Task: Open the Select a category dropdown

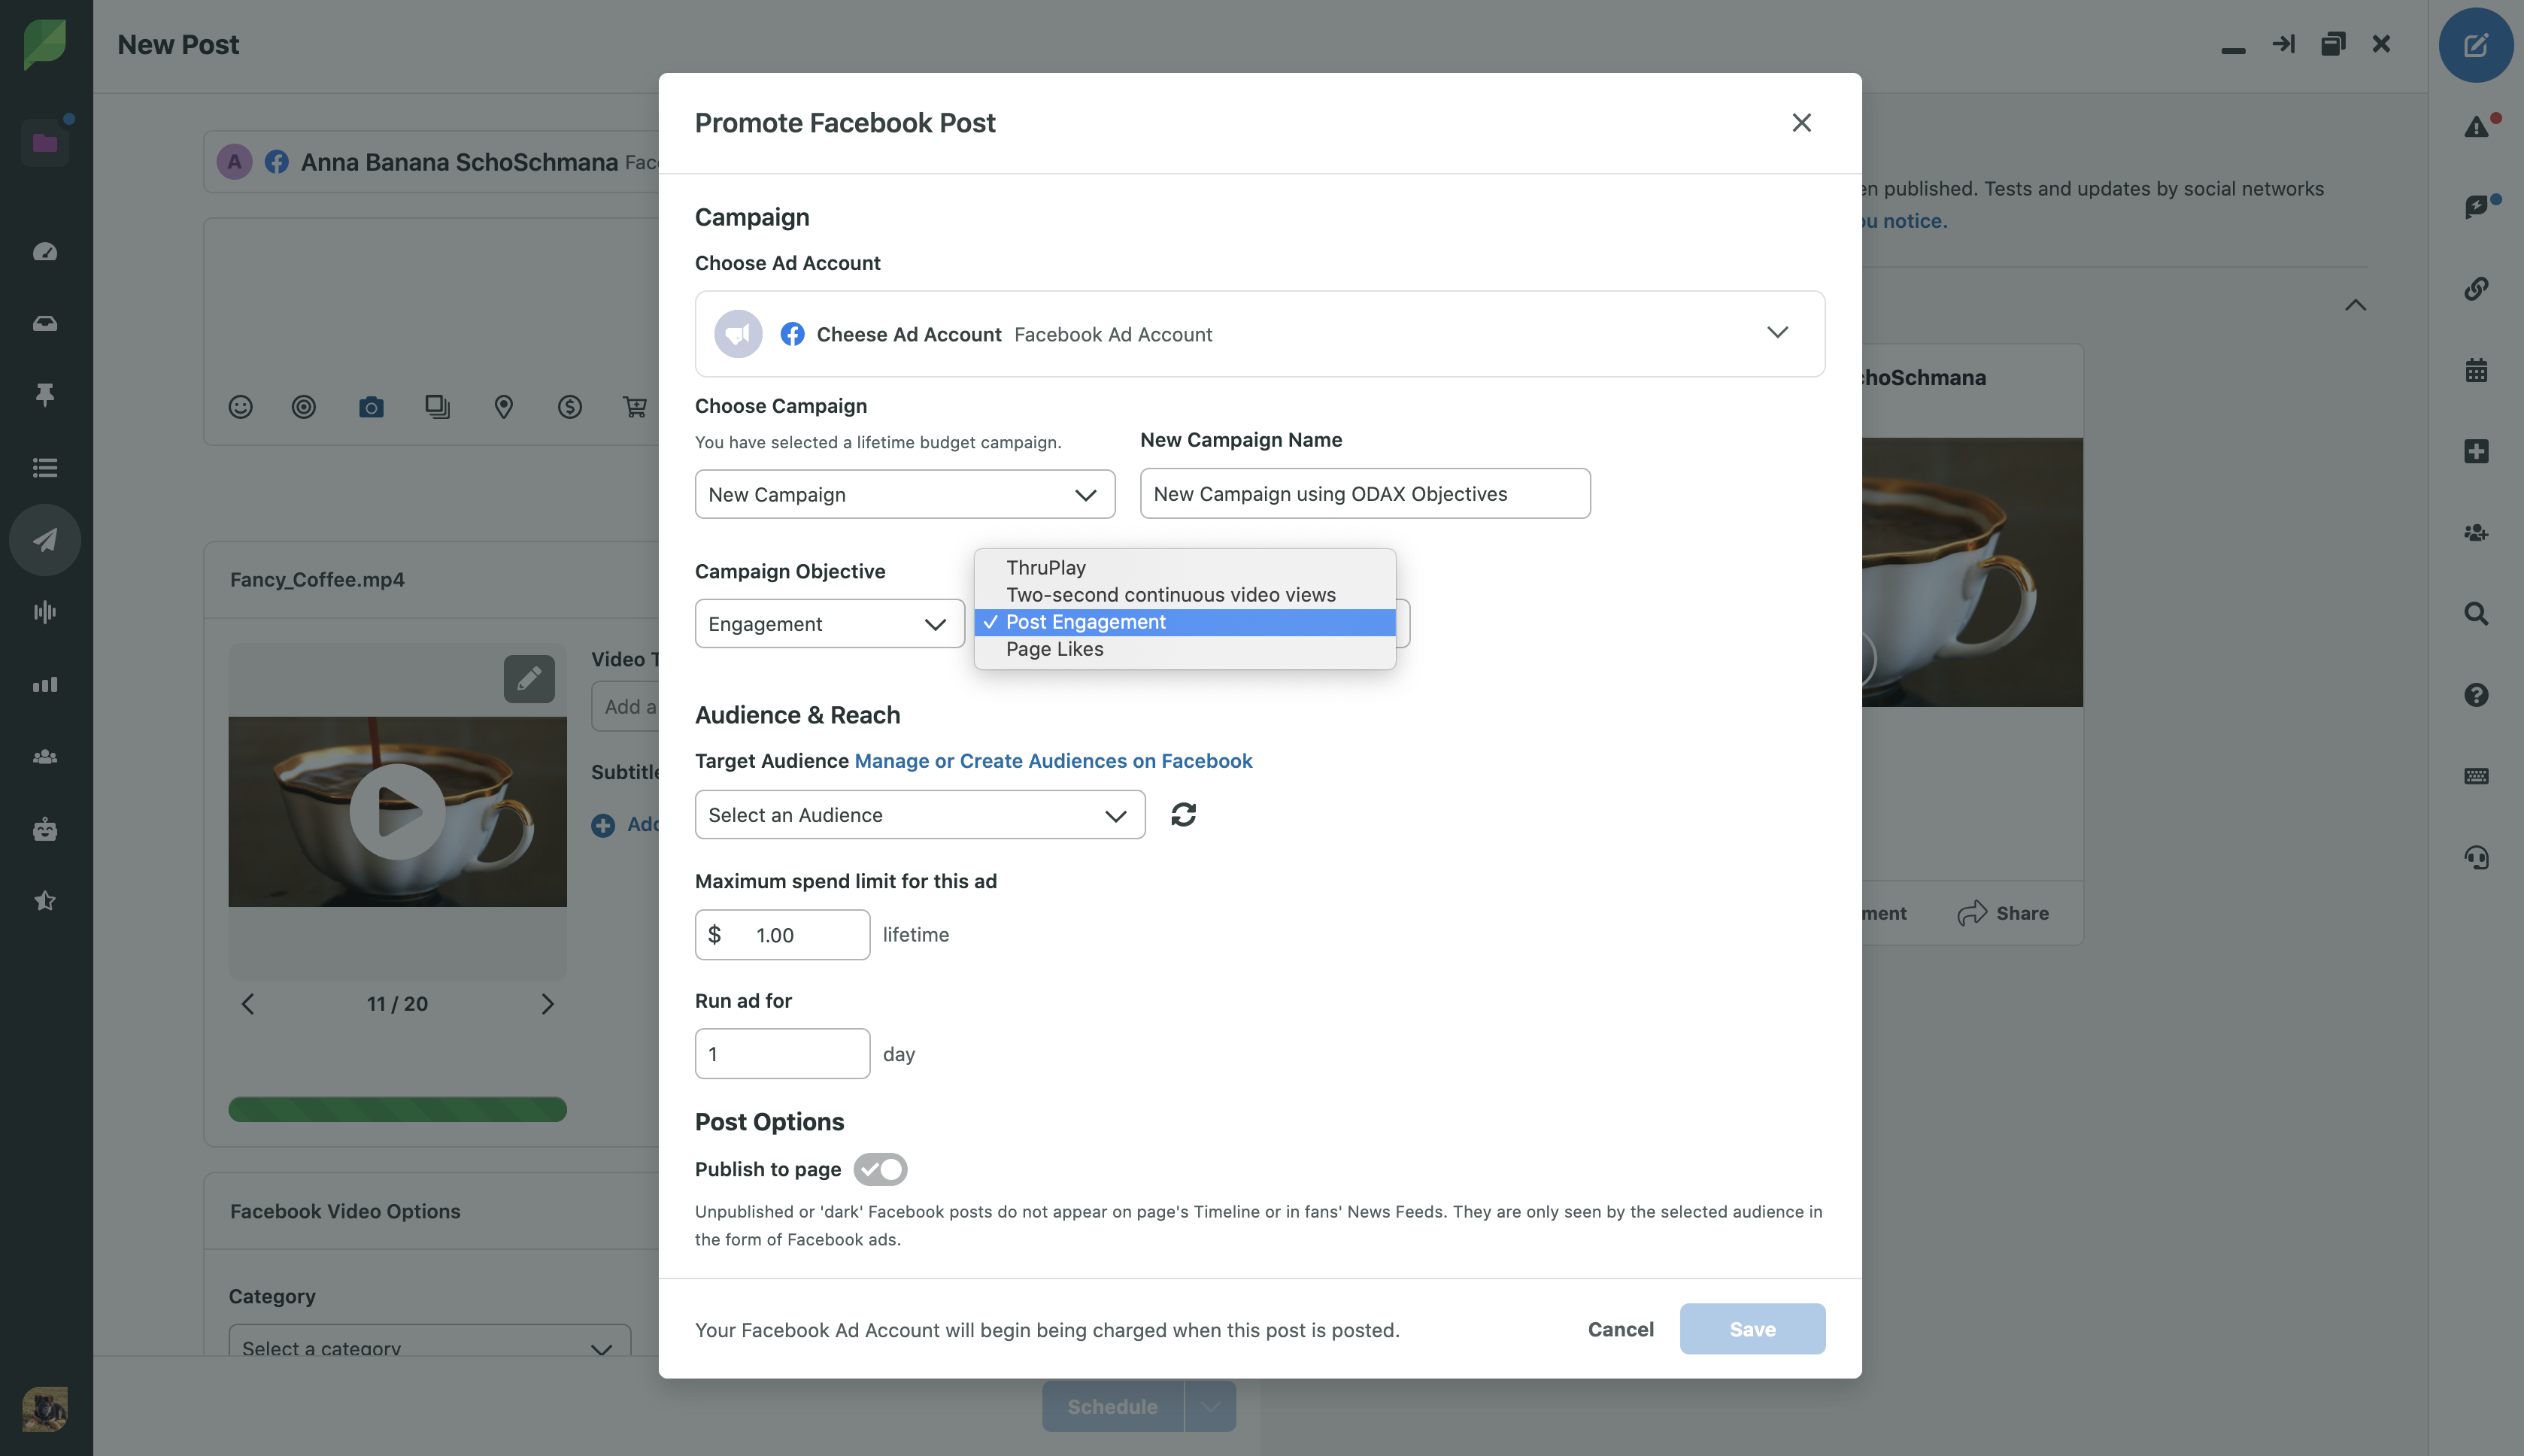Action: coord(430,1341)
